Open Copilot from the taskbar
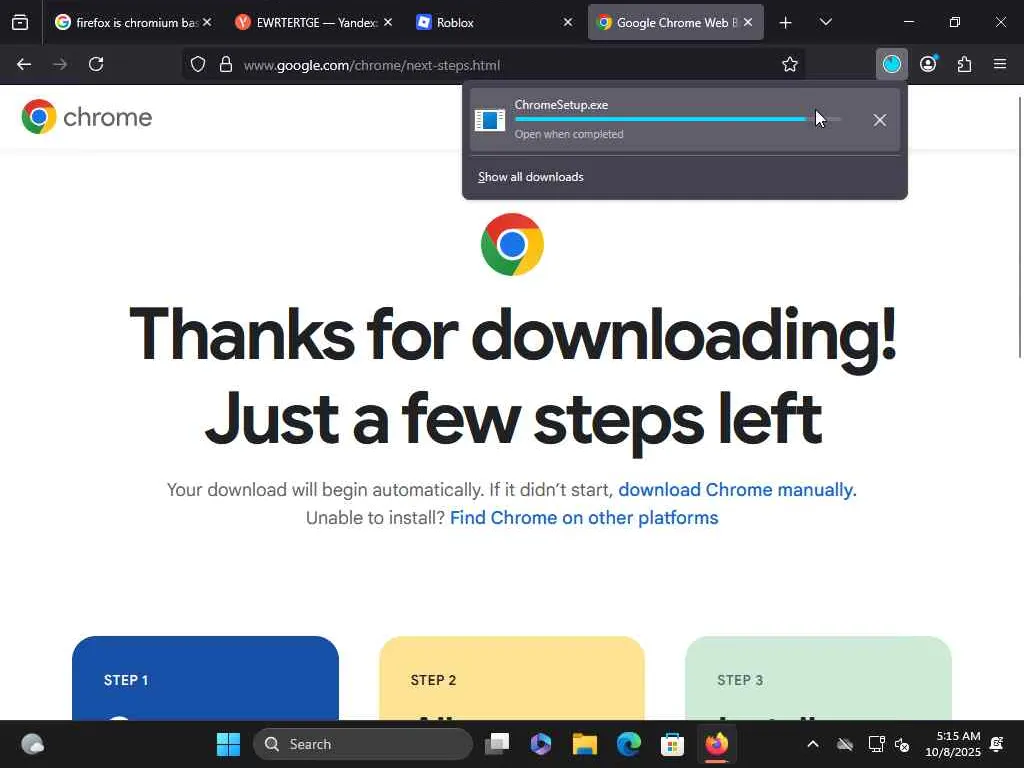 (541, 744)
